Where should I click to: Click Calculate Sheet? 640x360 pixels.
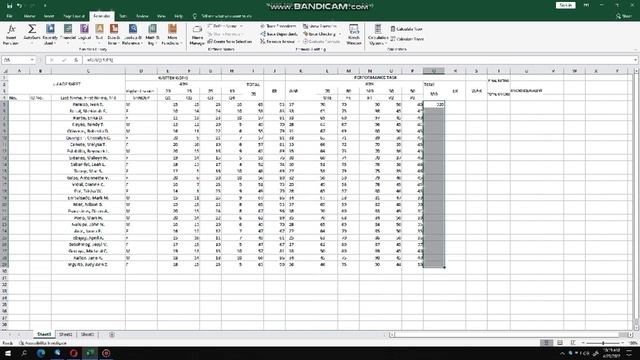407,39
